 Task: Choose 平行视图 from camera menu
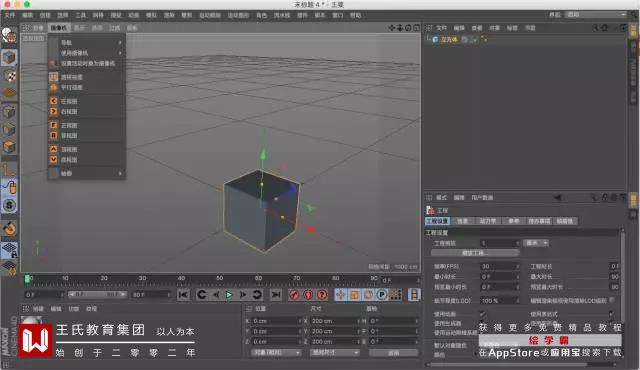coord(87,87)
